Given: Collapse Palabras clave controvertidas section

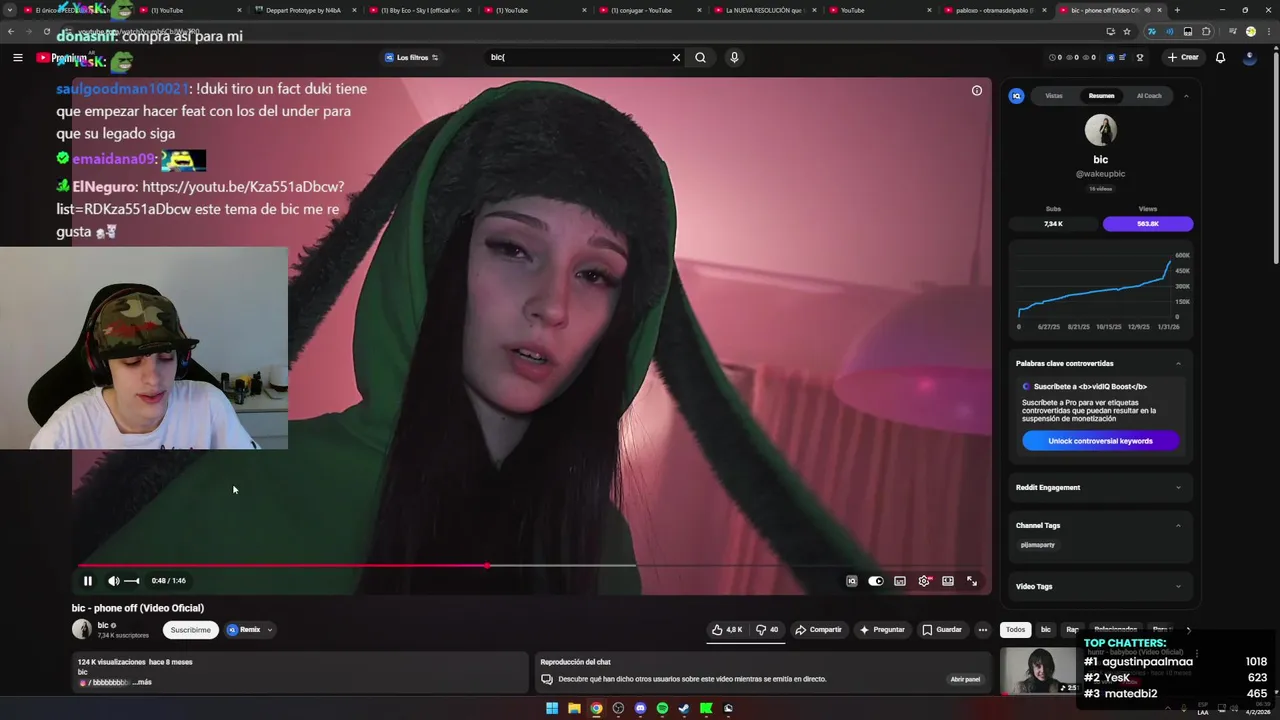Looking at the screenshot, I should [x=1178, y=364].
